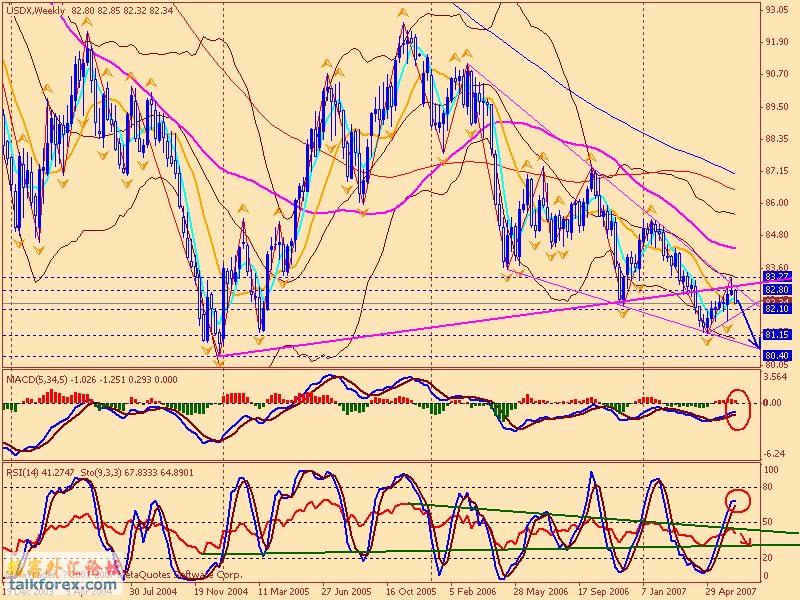Click the 5 Feb 2006 date label
This screenshot has height=600, width=800.
pyautogui.click(x=472, y=591)
